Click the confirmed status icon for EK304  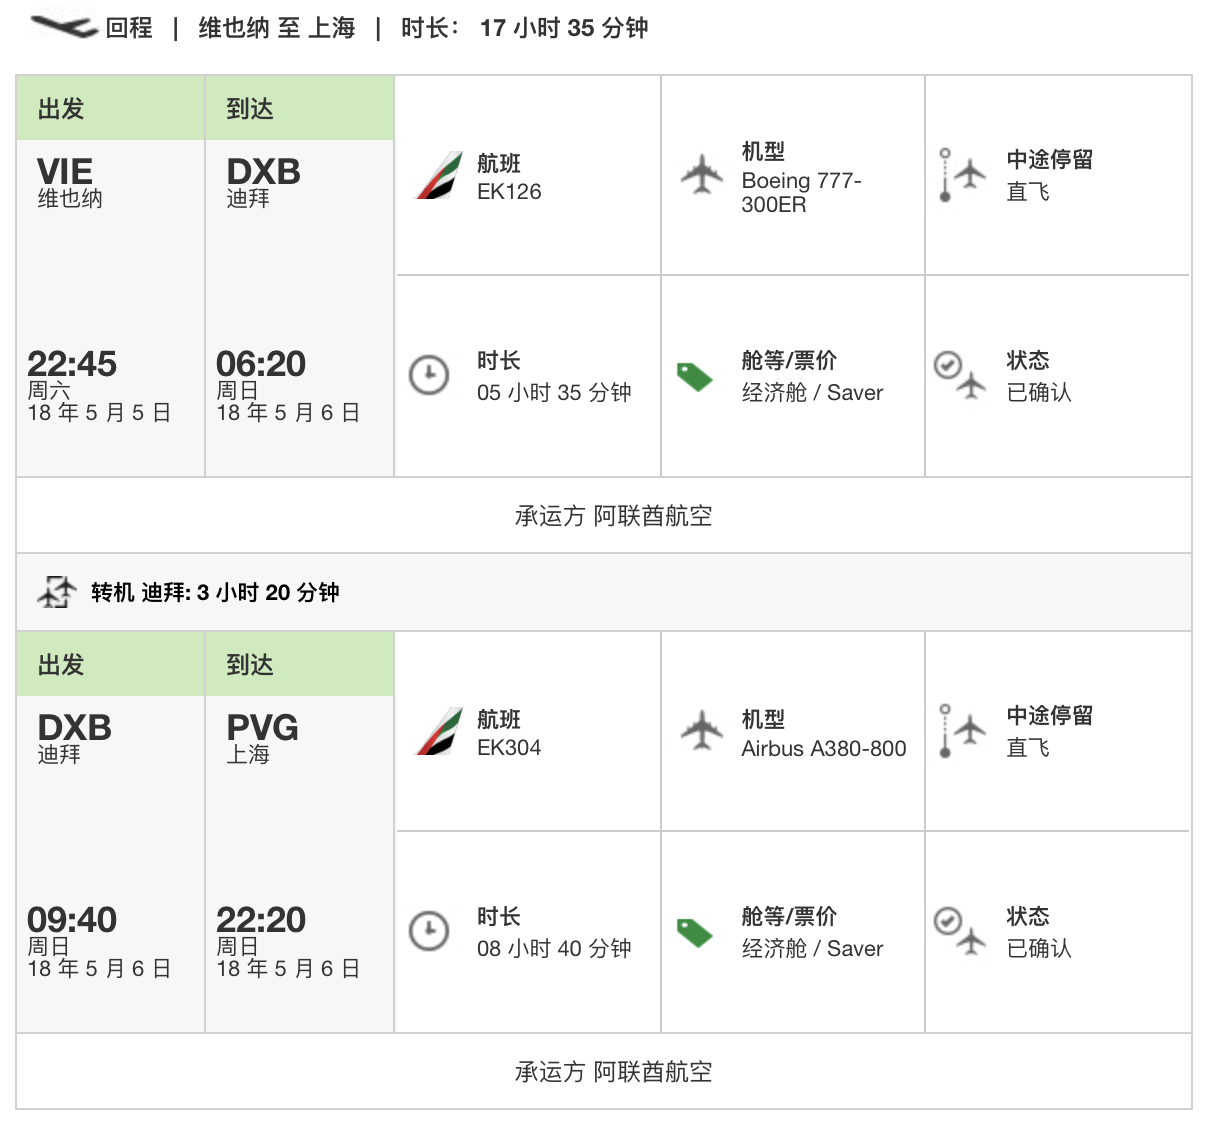[x=960, y=931]
